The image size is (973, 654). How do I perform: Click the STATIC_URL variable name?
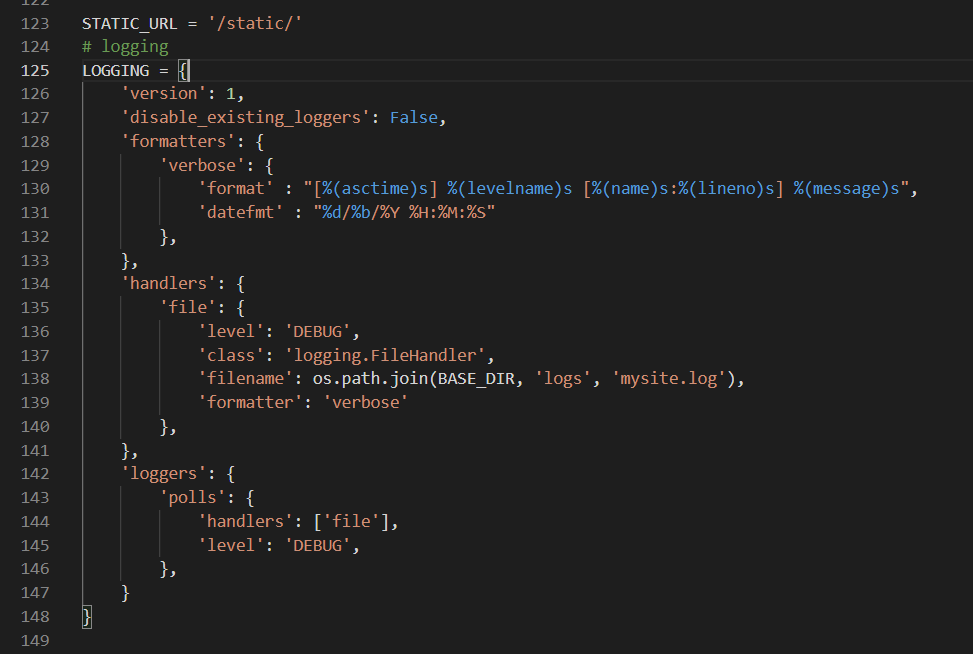pos(130,24)
